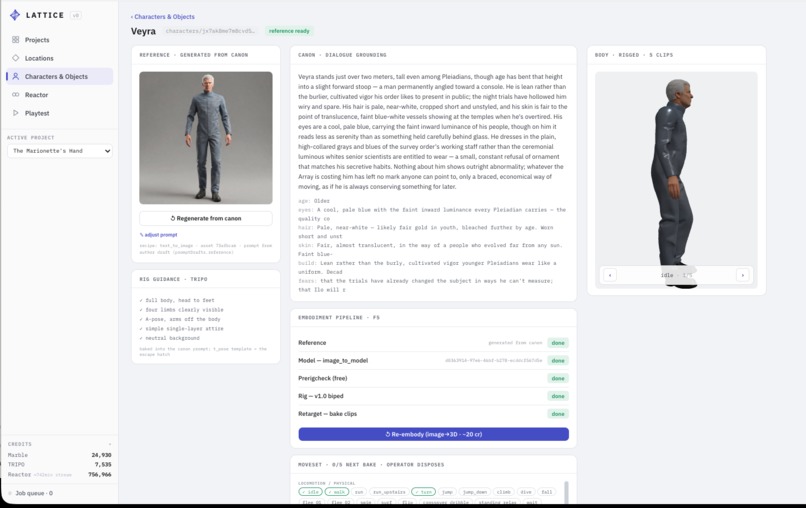Click the Marble credits value 24,930
This screenshot has width=806, height=508.
[x=101, y=455]
